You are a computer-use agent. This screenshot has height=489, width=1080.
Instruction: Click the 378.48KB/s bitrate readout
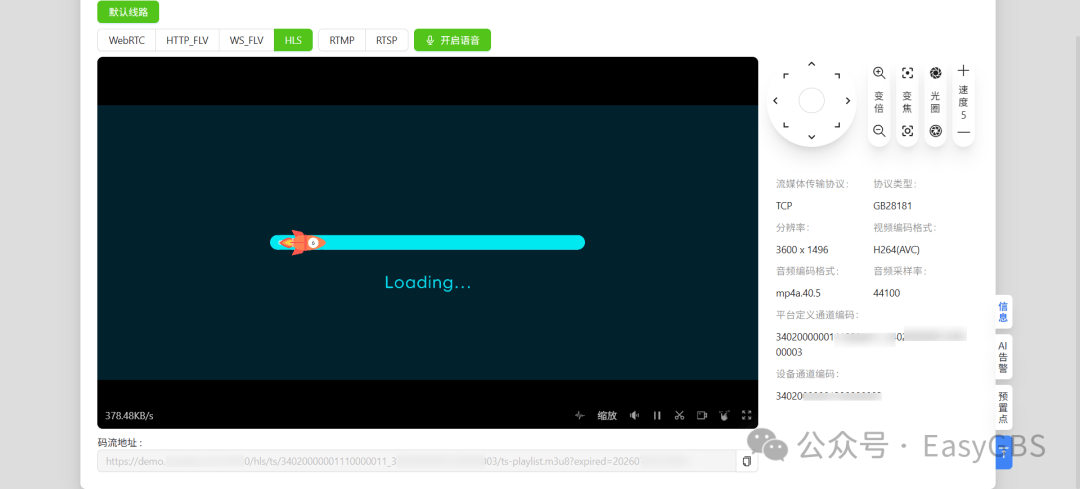tap(129, 416)
